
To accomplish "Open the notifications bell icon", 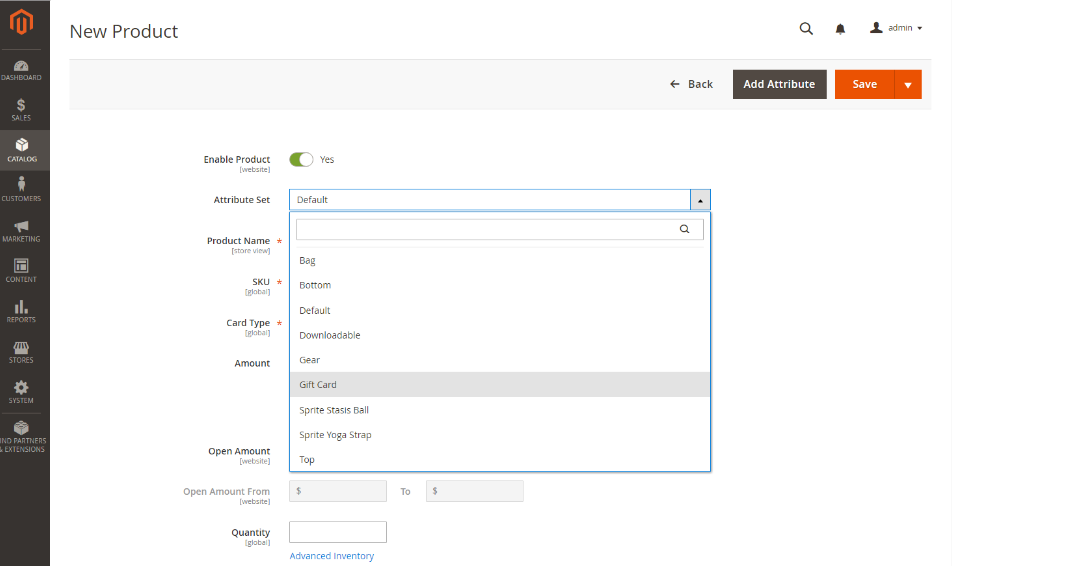I will click(840, 29).
